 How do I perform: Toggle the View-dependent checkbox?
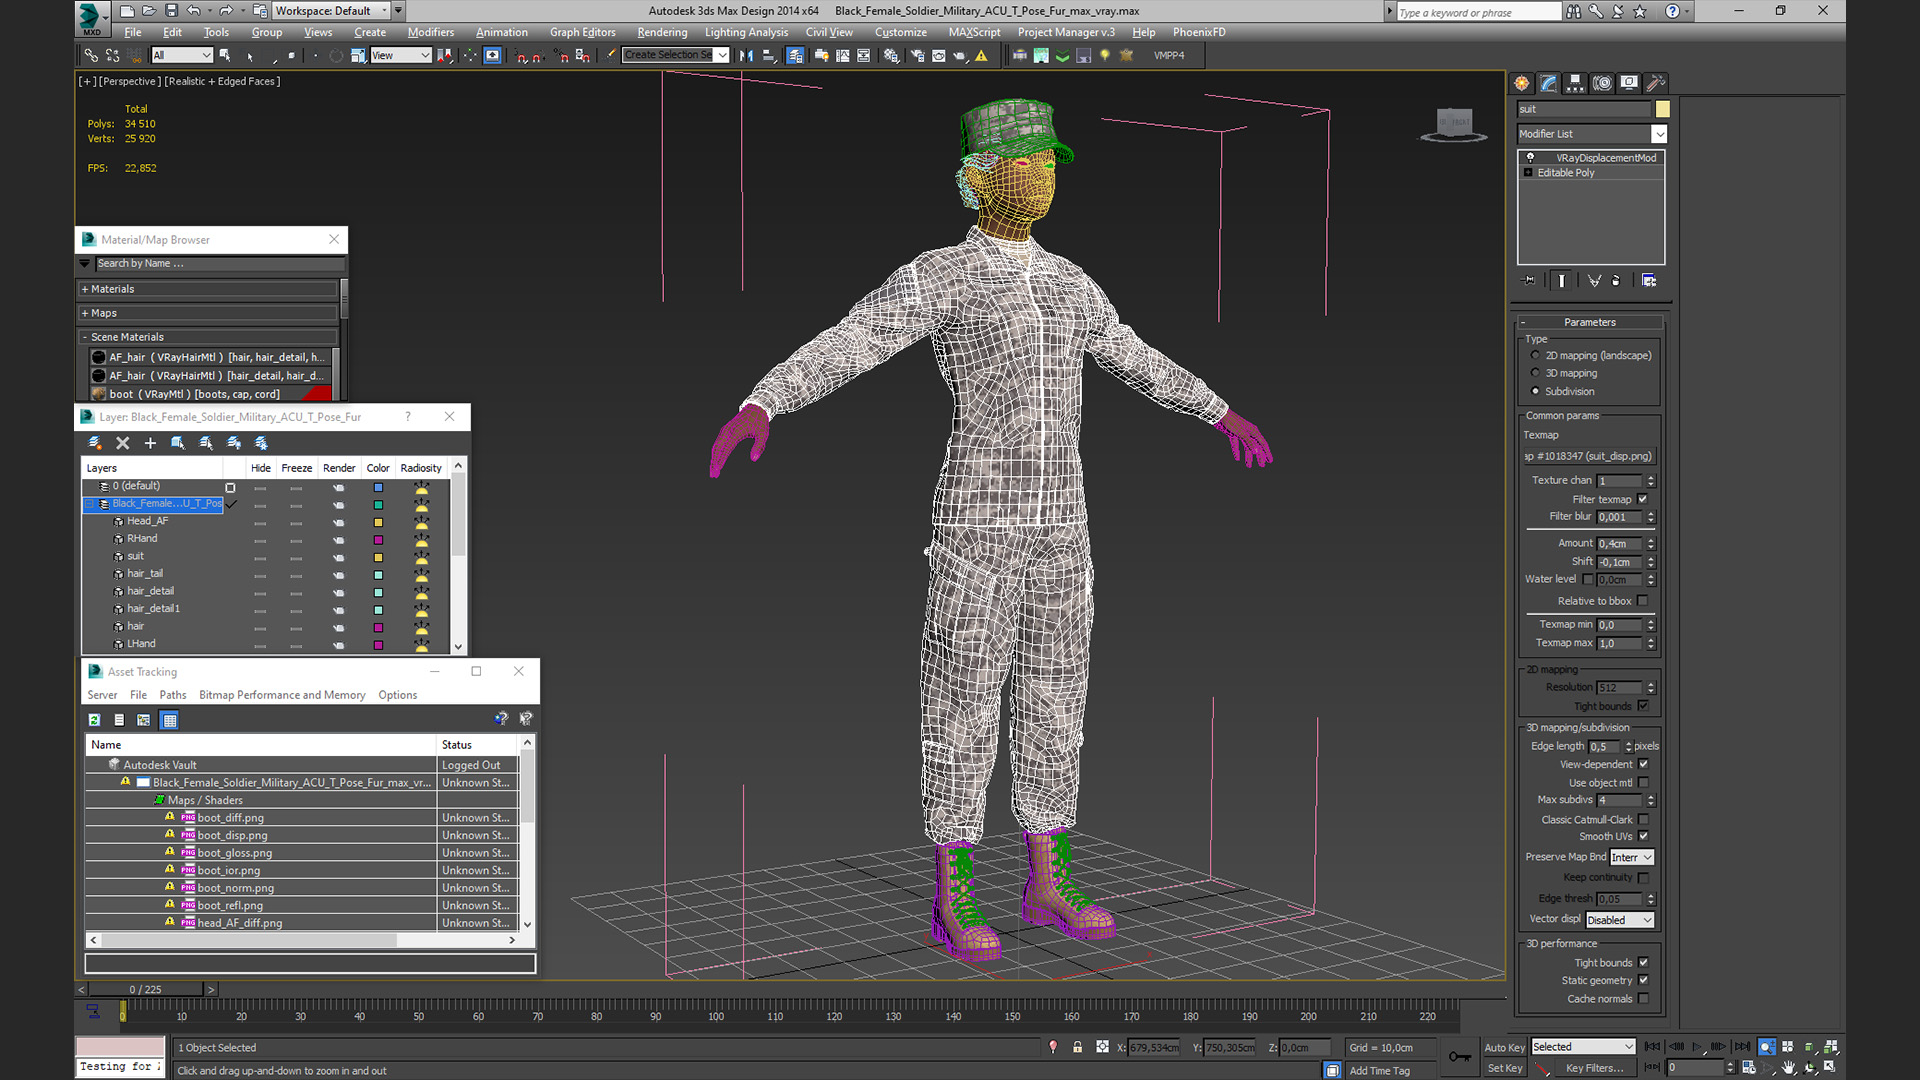(x=1643, y=764)
